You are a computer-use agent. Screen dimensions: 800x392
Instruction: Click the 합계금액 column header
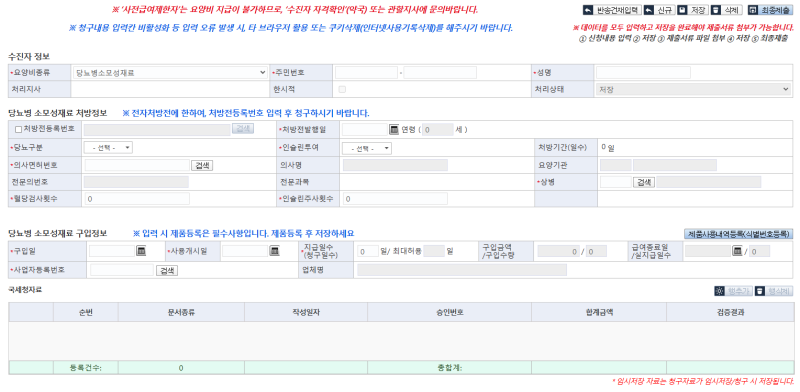[599, 312]
